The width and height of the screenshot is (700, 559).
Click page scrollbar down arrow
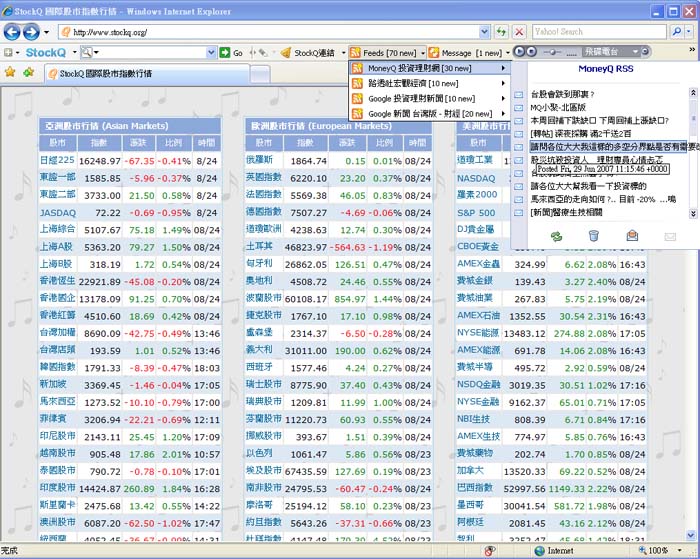click(692, 535)
